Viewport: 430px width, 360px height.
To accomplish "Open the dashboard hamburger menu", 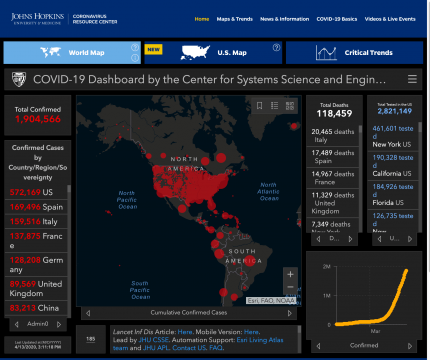I will pos(412,79).
